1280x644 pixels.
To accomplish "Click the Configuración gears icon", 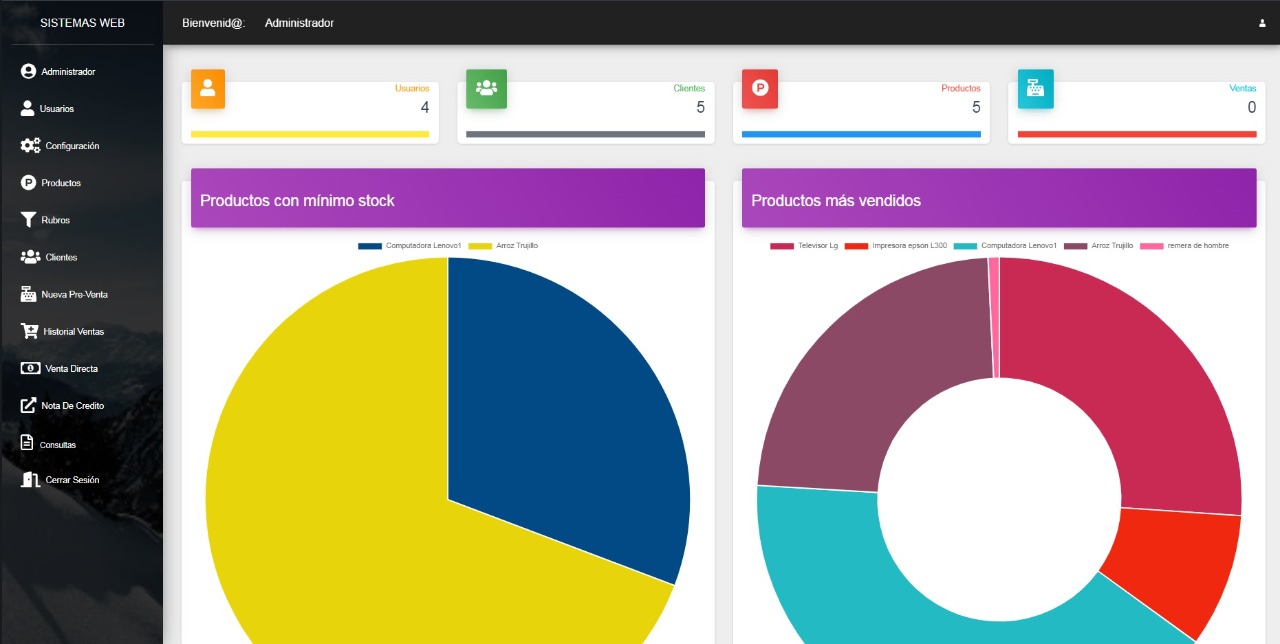I will [x=30, y=146].
